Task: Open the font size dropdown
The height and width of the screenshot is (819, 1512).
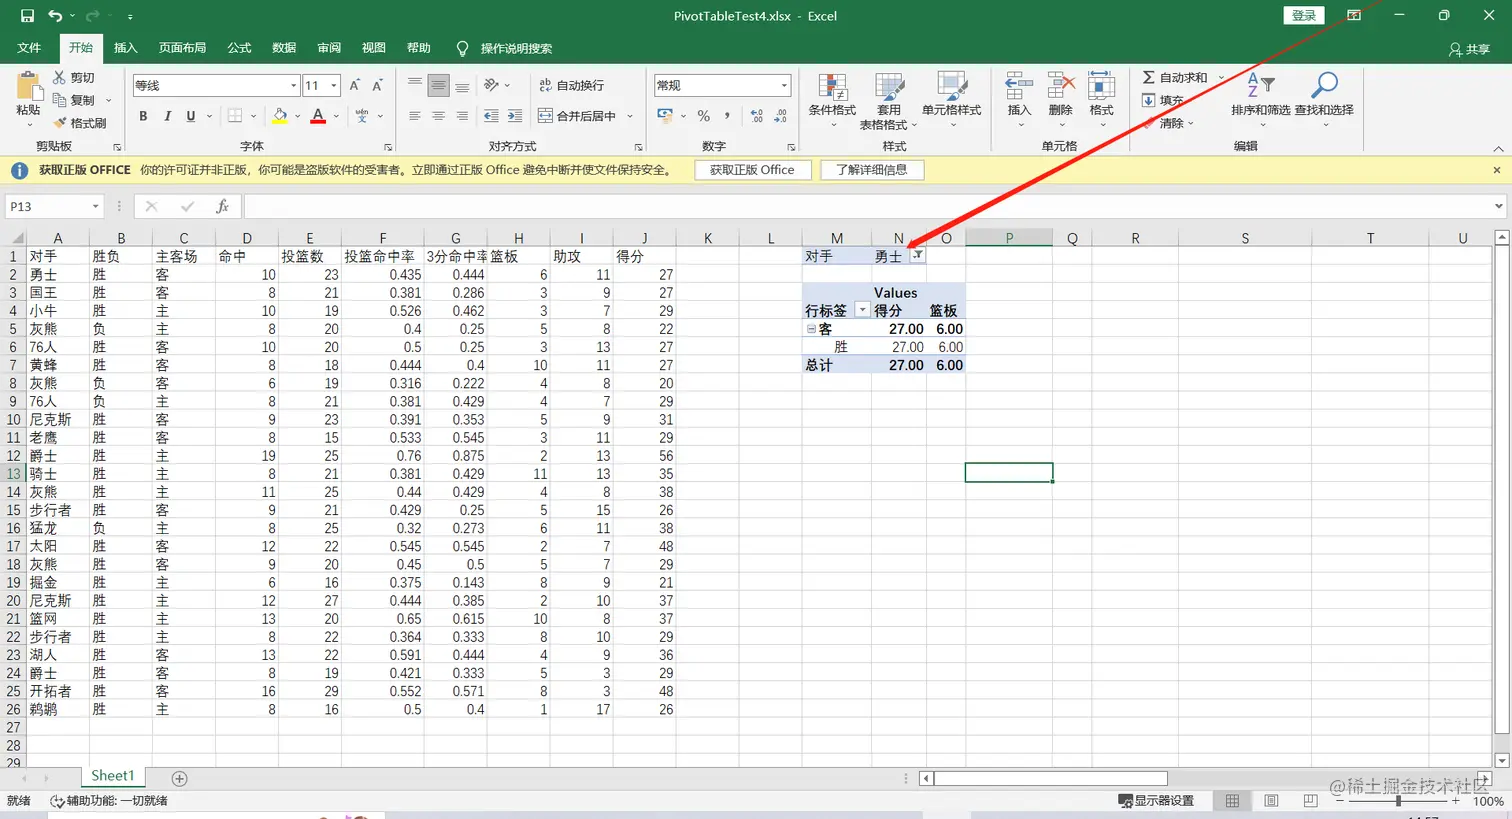Action: click(334, 86)
